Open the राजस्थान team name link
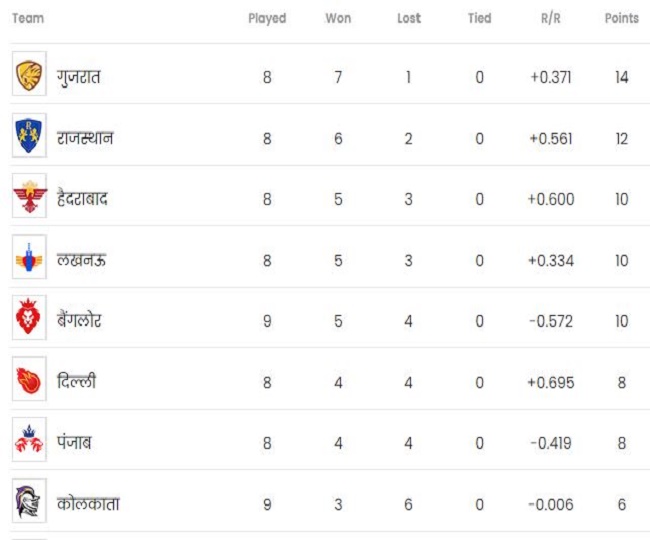Viewport: 650px width, 540px height. [85, 138]
